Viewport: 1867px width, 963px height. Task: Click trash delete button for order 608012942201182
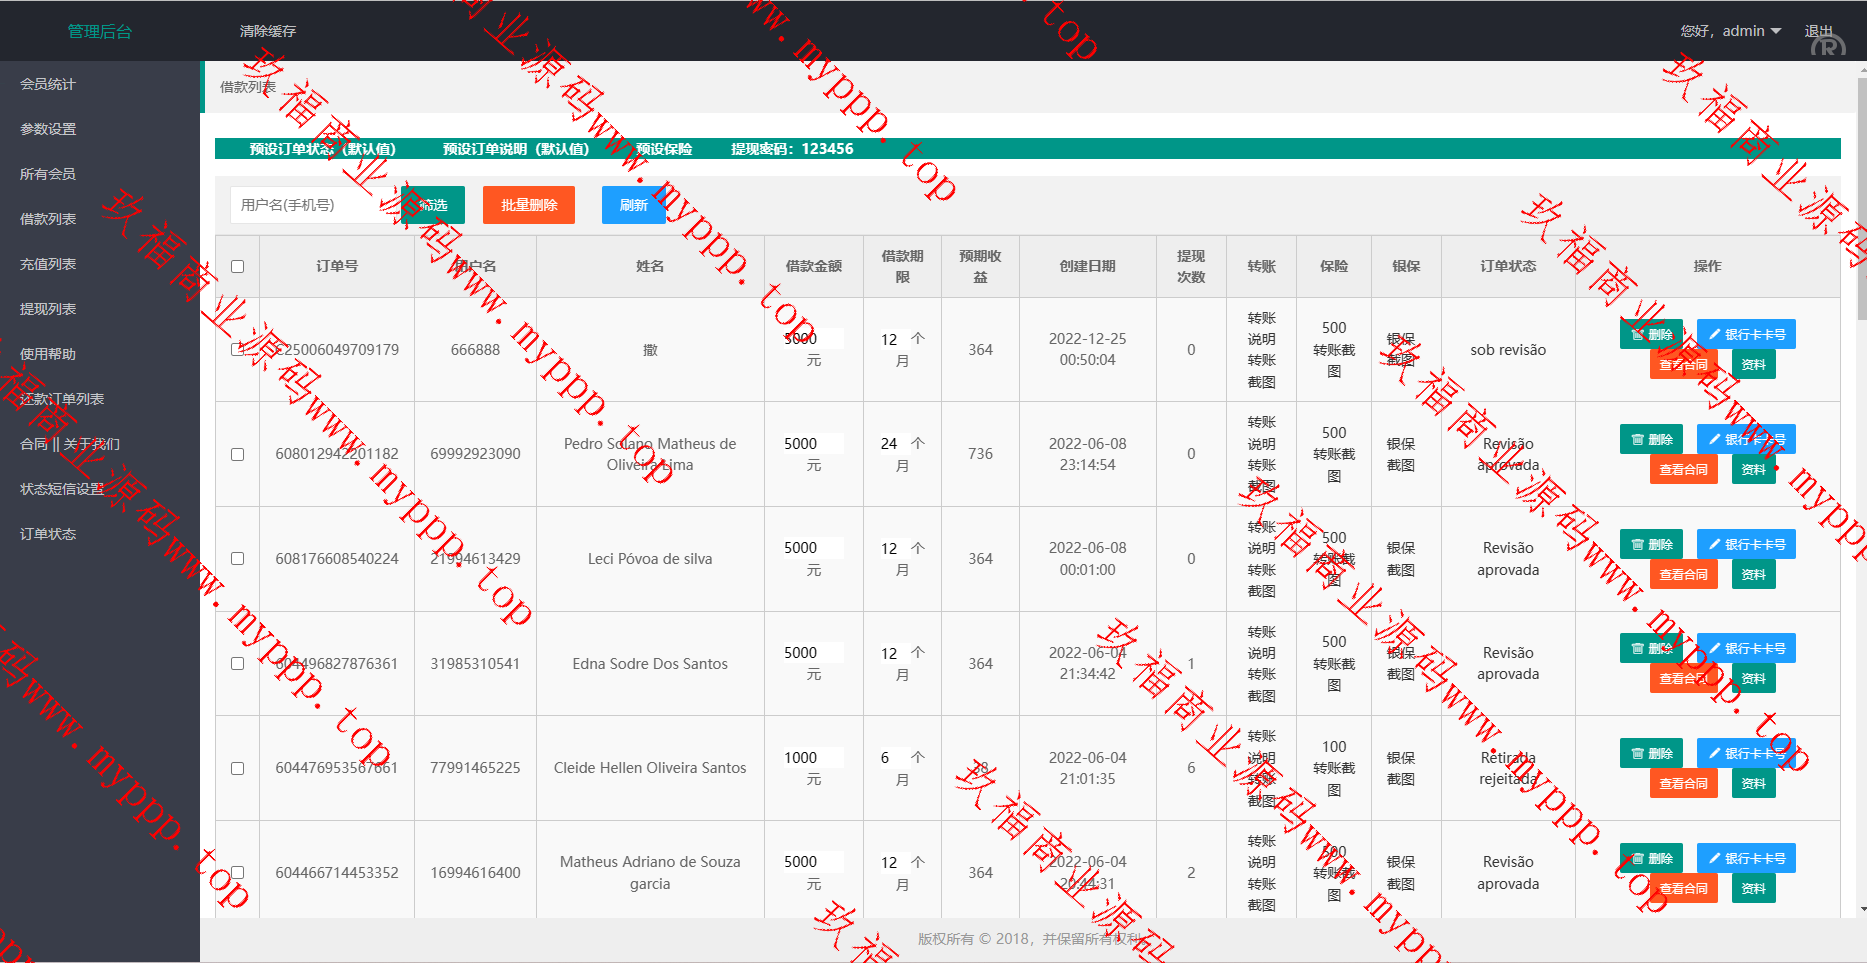(1651, 439)
